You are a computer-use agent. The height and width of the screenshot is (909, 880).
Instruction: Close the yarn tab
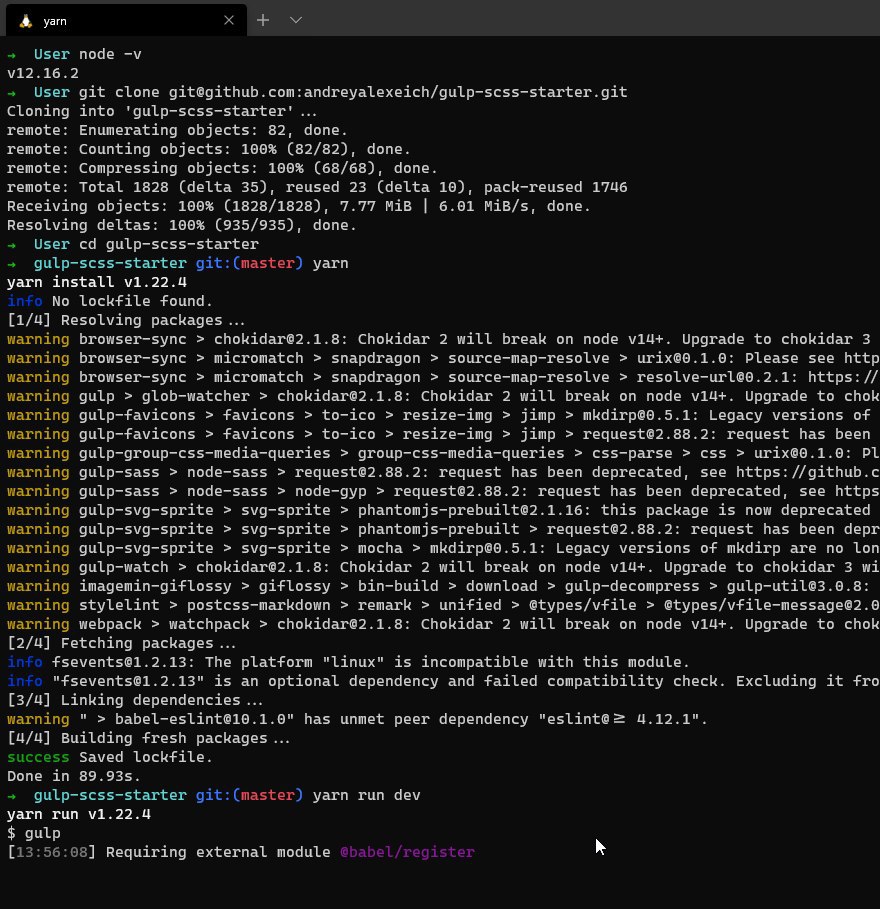click(229, 20)
